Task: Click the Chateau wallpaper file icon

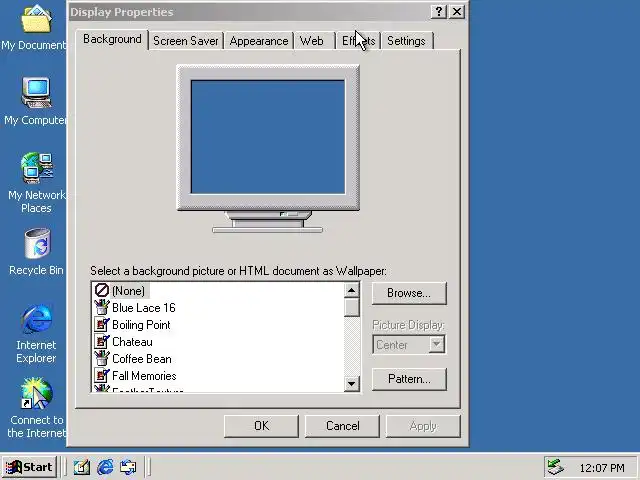Action: 102,342
